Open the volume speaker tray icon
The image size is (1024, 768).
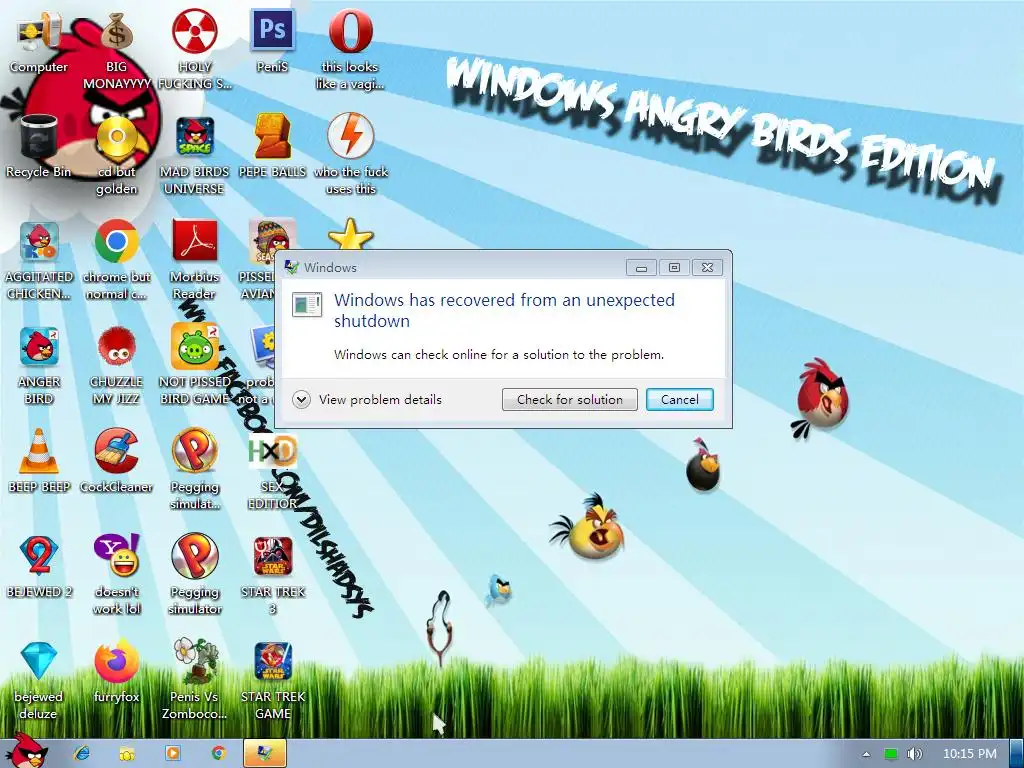915,754
